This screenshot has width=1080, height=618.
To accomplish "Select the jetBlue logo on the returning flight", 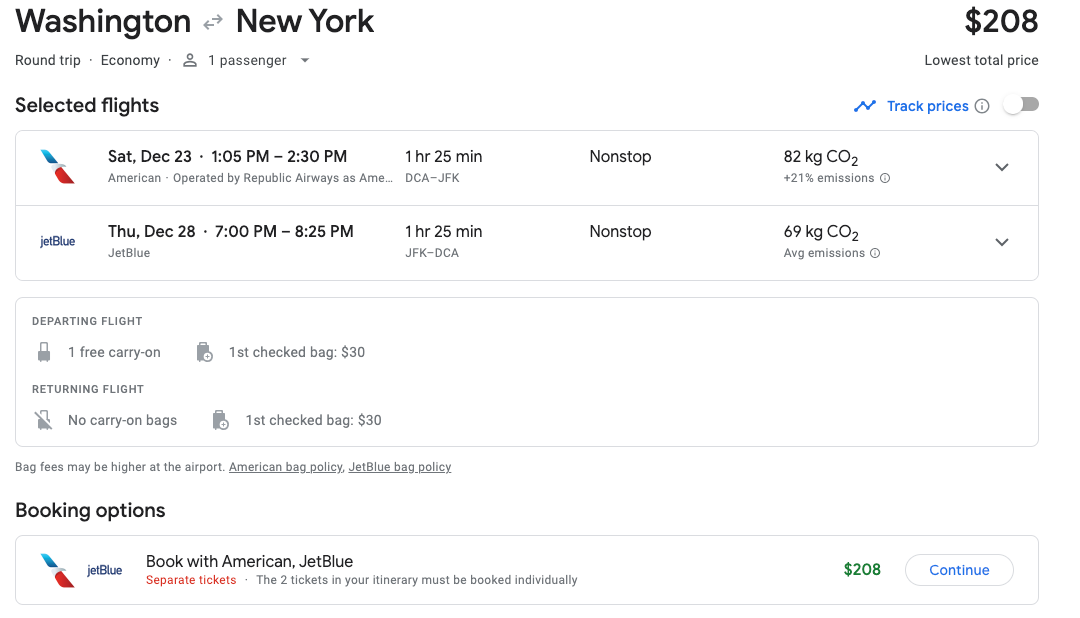I will (x=57, y=240).
